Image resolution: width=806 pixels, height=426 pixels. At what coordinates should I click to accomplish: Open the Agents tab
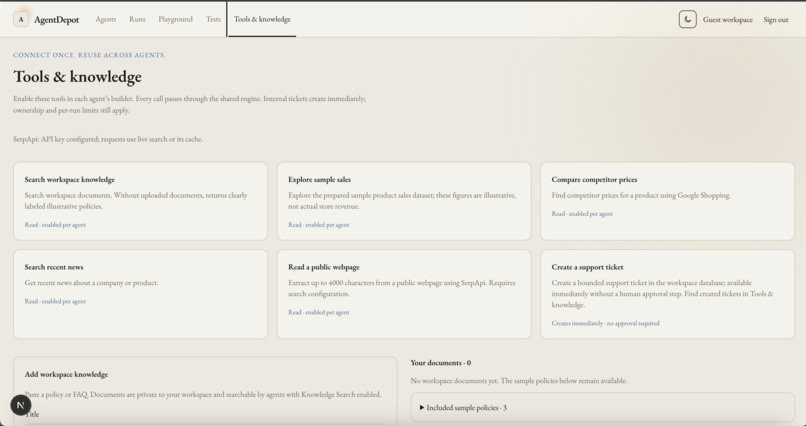click(105, 19)
